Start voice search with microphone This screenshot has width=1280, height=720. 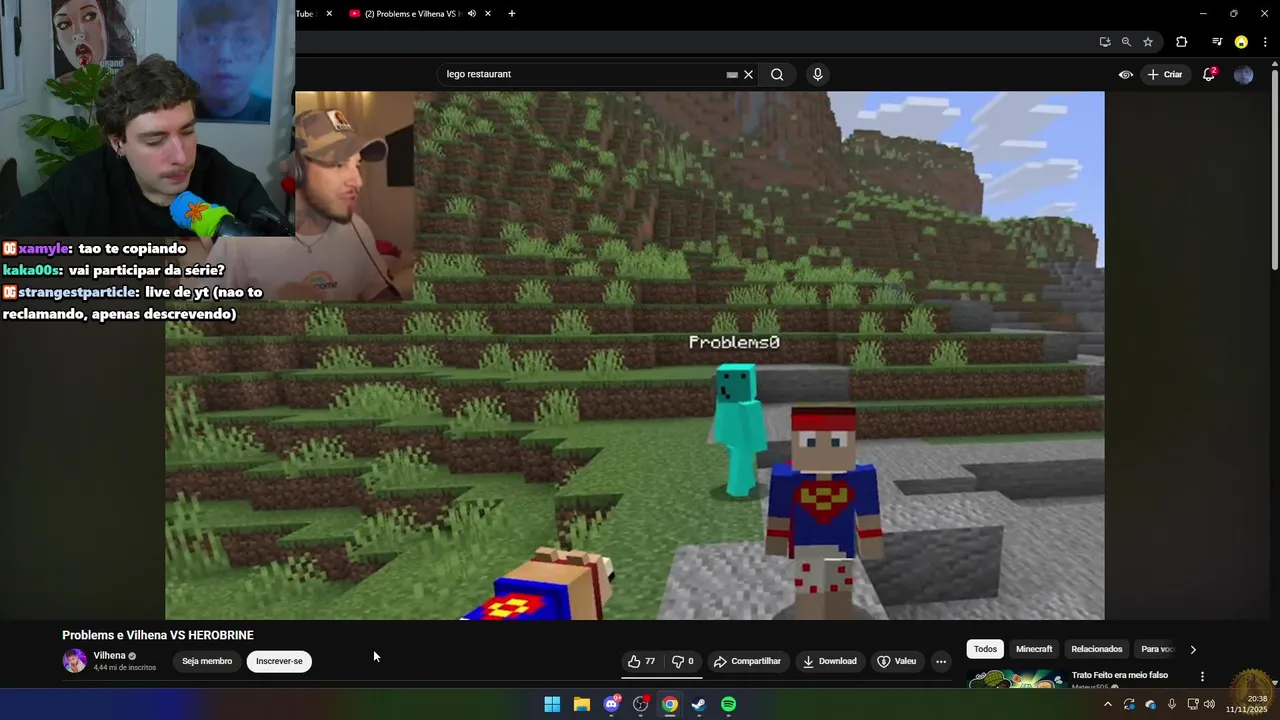point(818,74)
